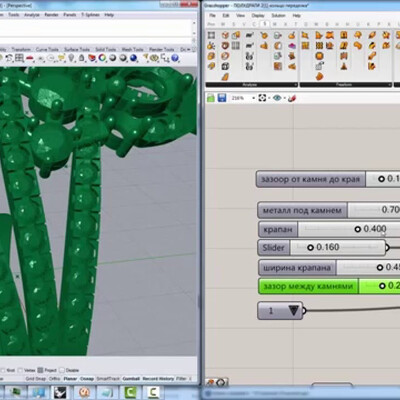Click the red sketch marker icon
Image resolution: width=400 pixels, height=400 pixels.
coord(292,98)
